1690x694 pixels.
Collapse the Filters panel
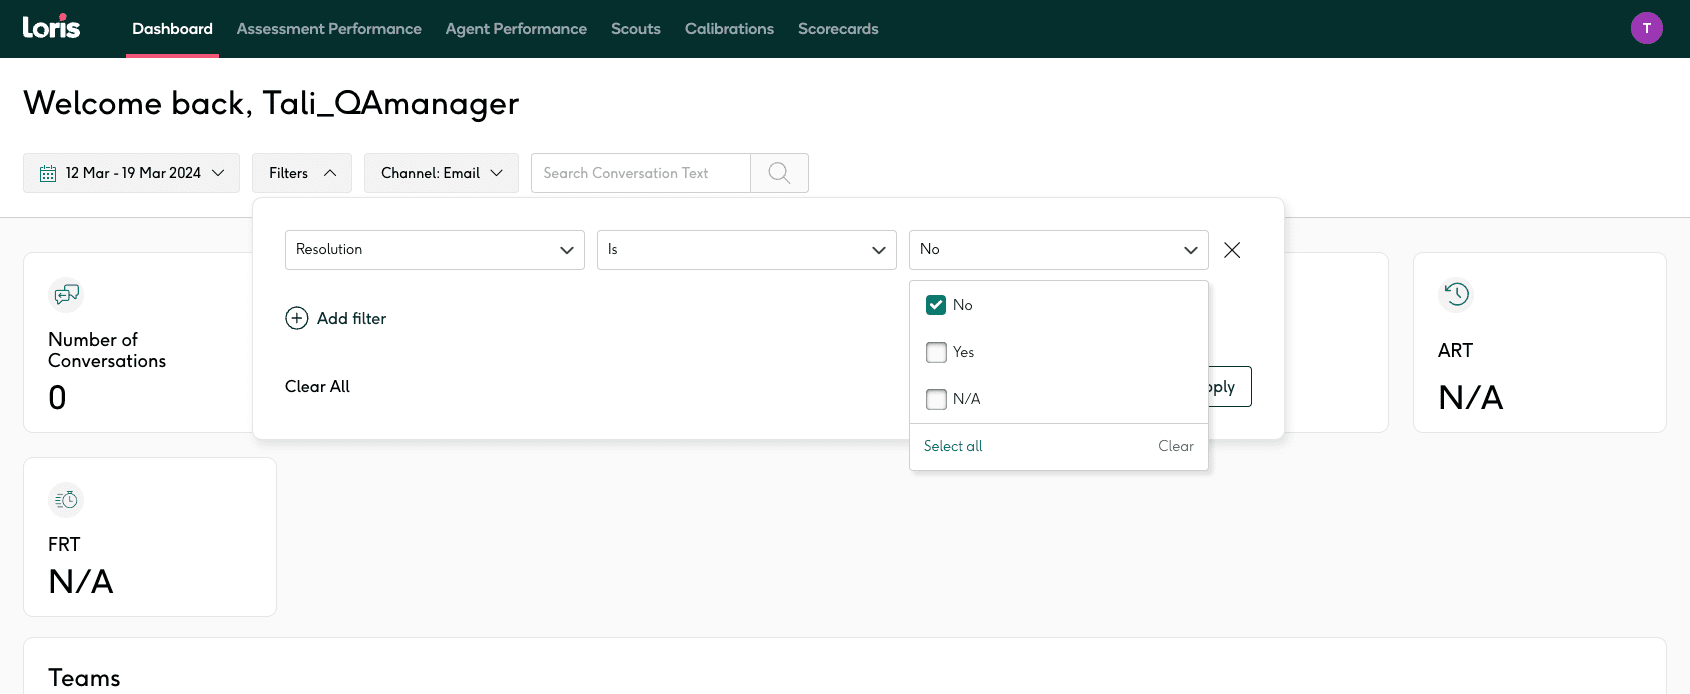pyautogui.click(x=301, y=173)
